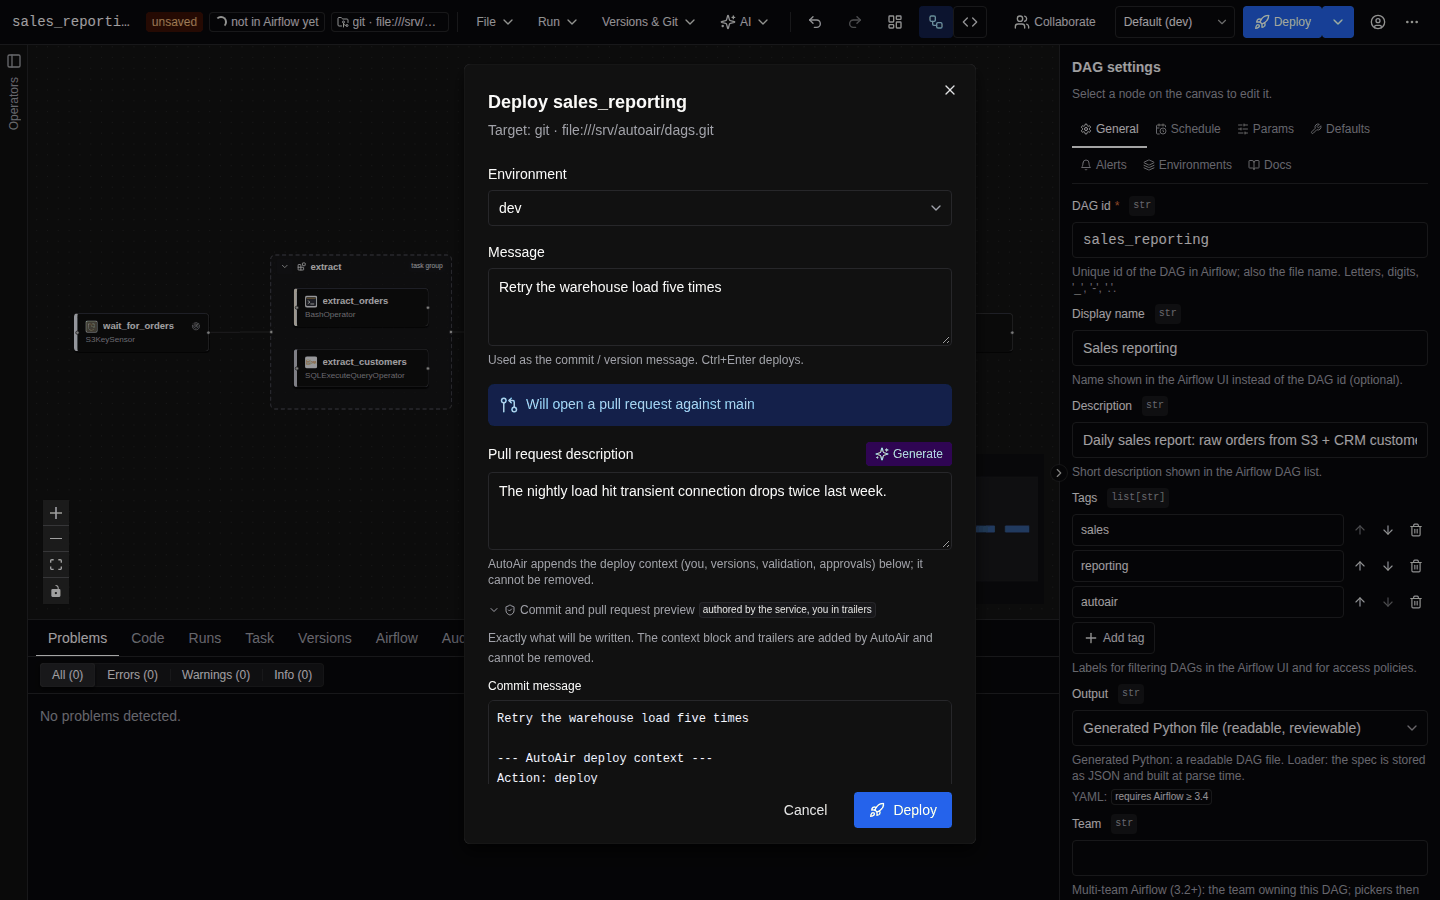This screenshot has height=900, width=1440.
Task: Collapse the DAG settings panel arrow
Action: click(1058, 473)
